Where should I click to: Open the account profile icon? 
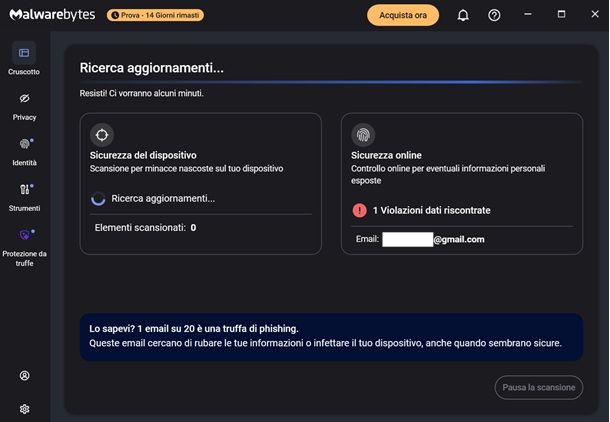point(25,375)
